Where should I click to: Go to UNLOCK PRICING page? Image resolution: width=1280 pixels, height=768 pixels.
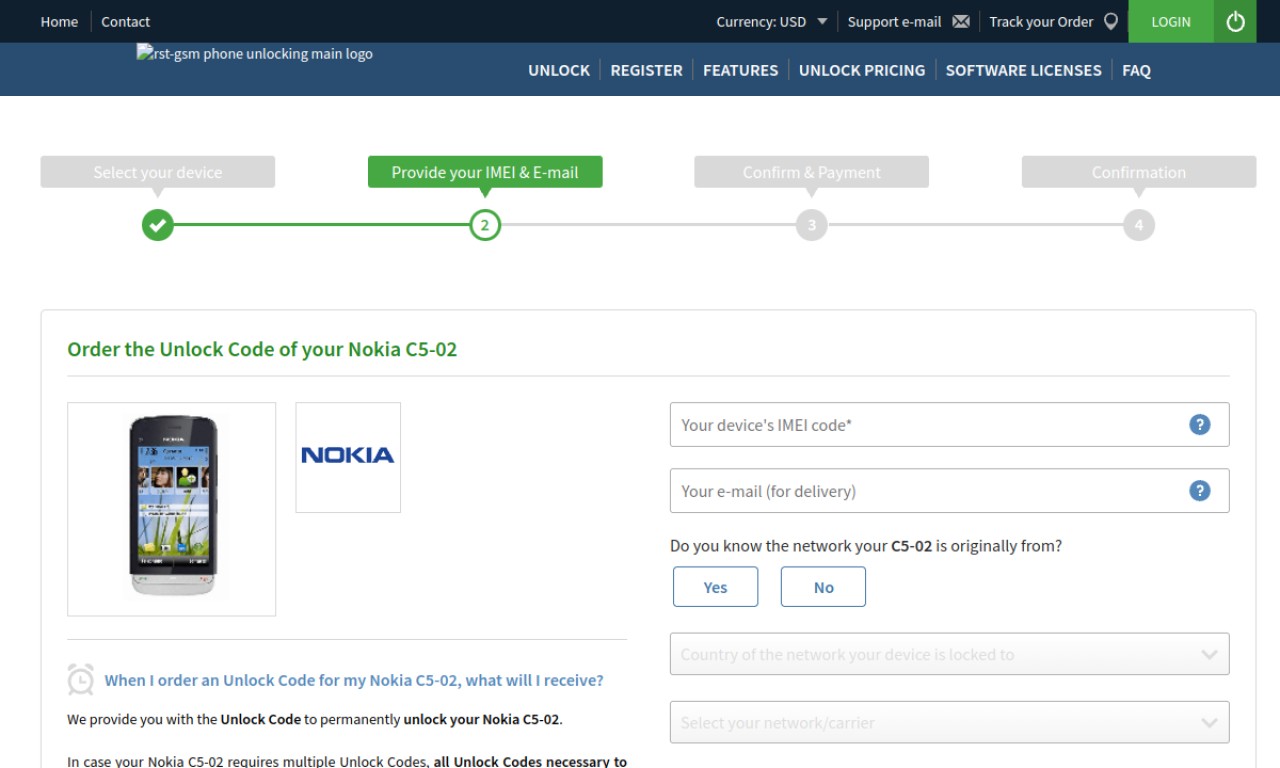[x=862, y=70]
